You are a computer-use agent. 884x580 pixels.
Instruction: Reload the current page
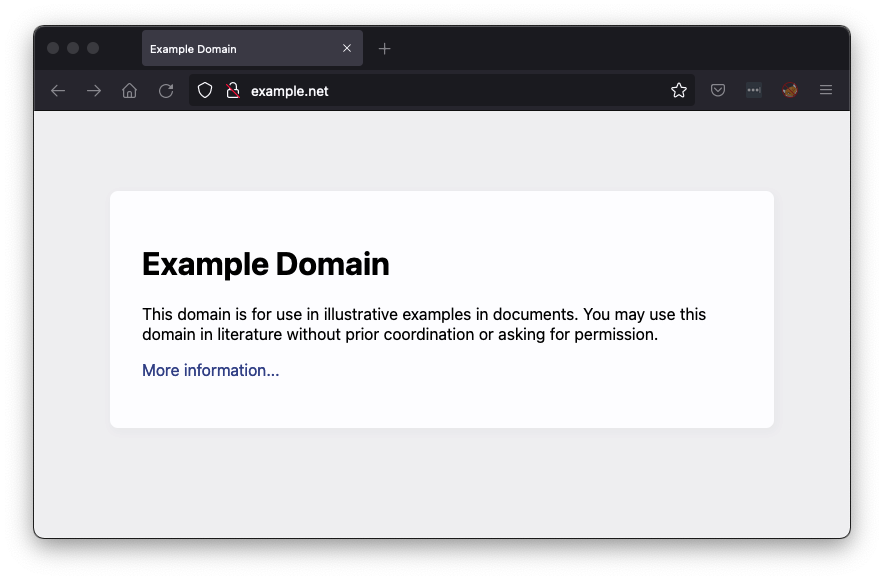pos(166,91)
